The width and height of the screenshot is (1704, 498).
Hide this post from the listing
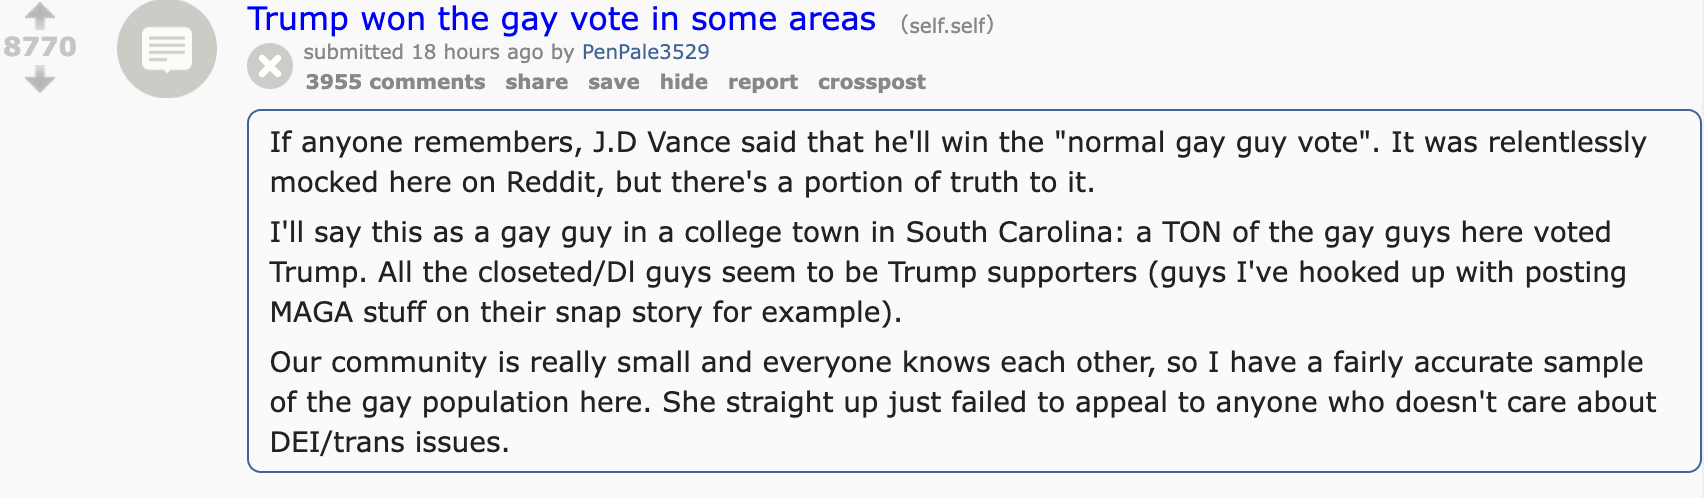tap(684, 82)
